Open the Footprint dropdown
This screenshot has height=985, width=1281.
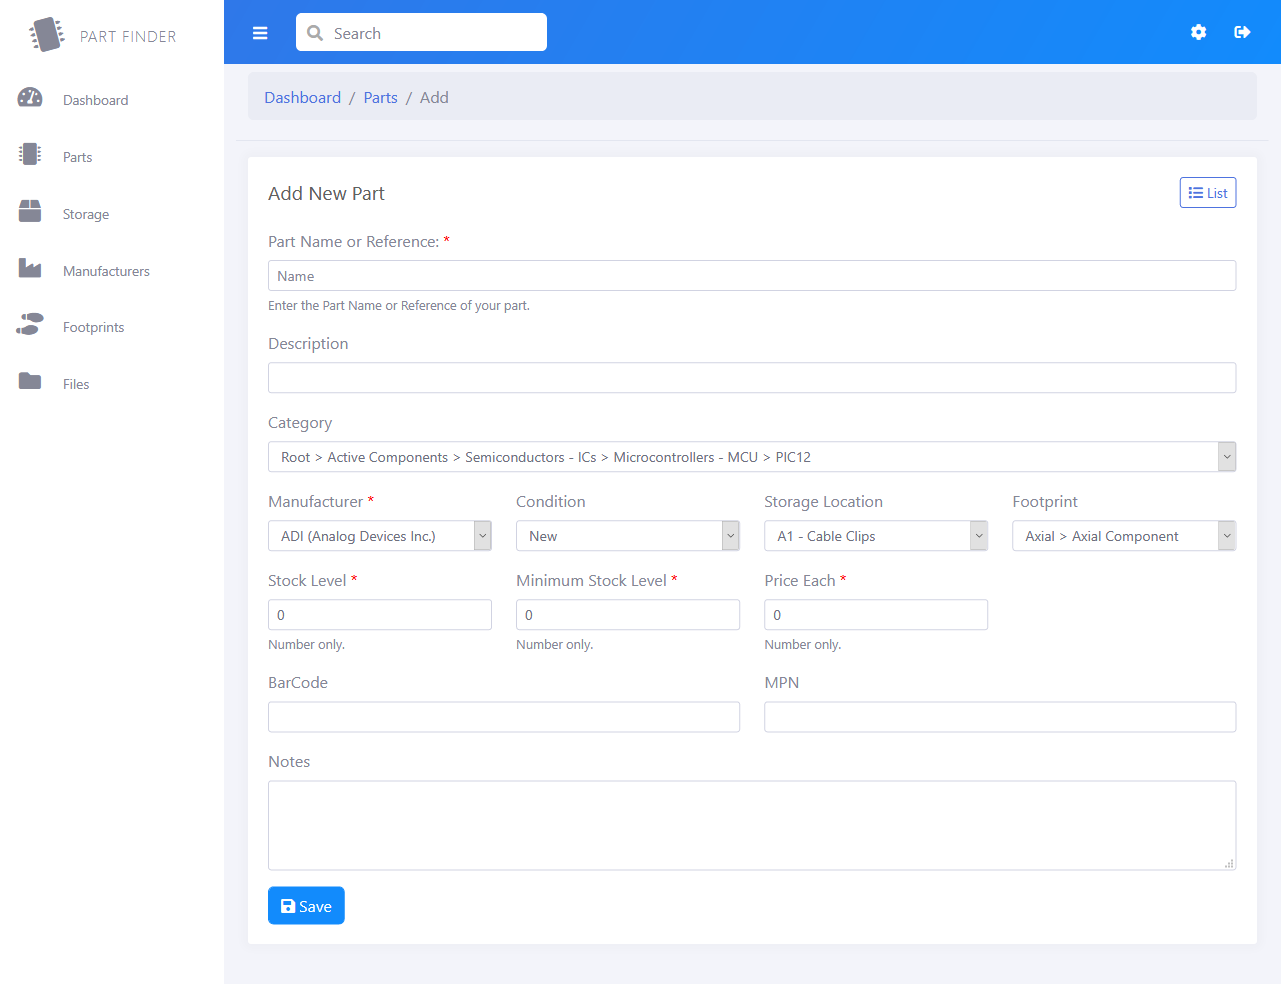(1123, 536)
